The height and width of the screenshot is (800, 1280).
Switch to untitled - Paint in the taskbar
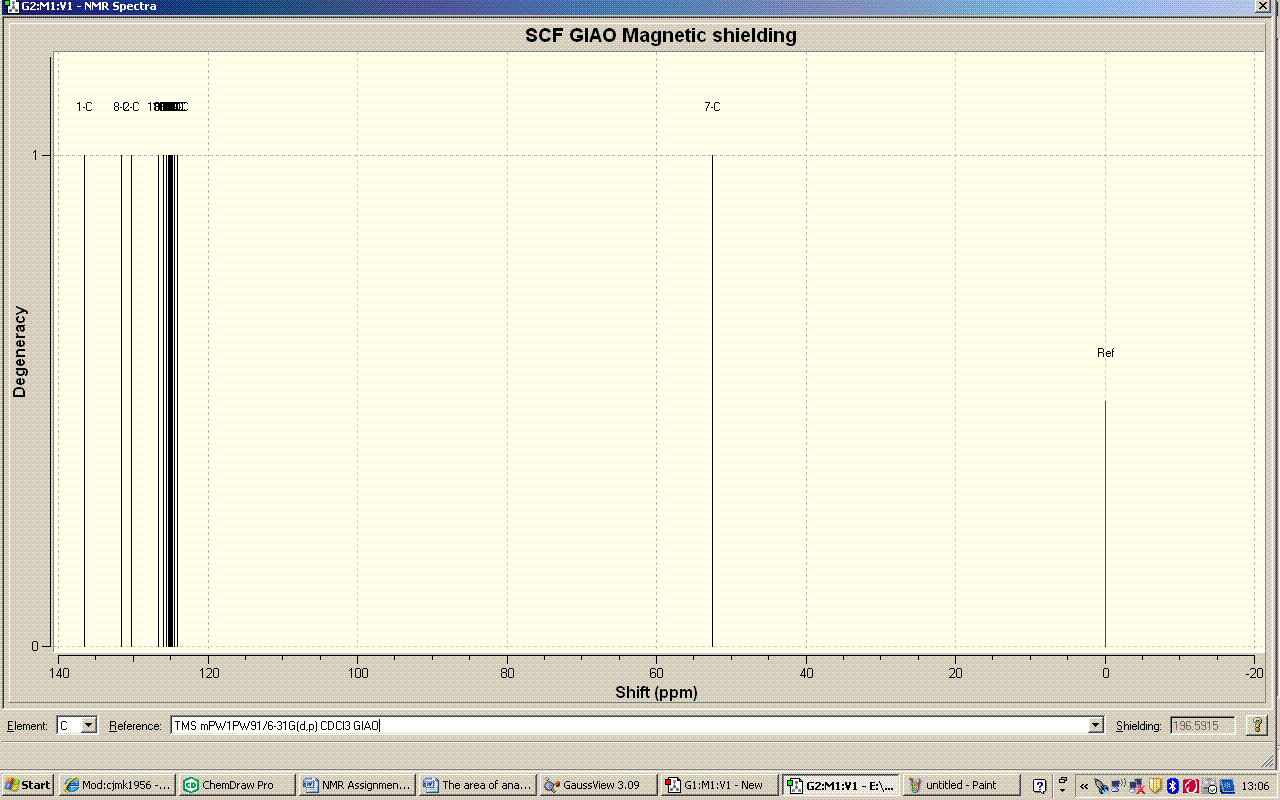coord(961,785)
